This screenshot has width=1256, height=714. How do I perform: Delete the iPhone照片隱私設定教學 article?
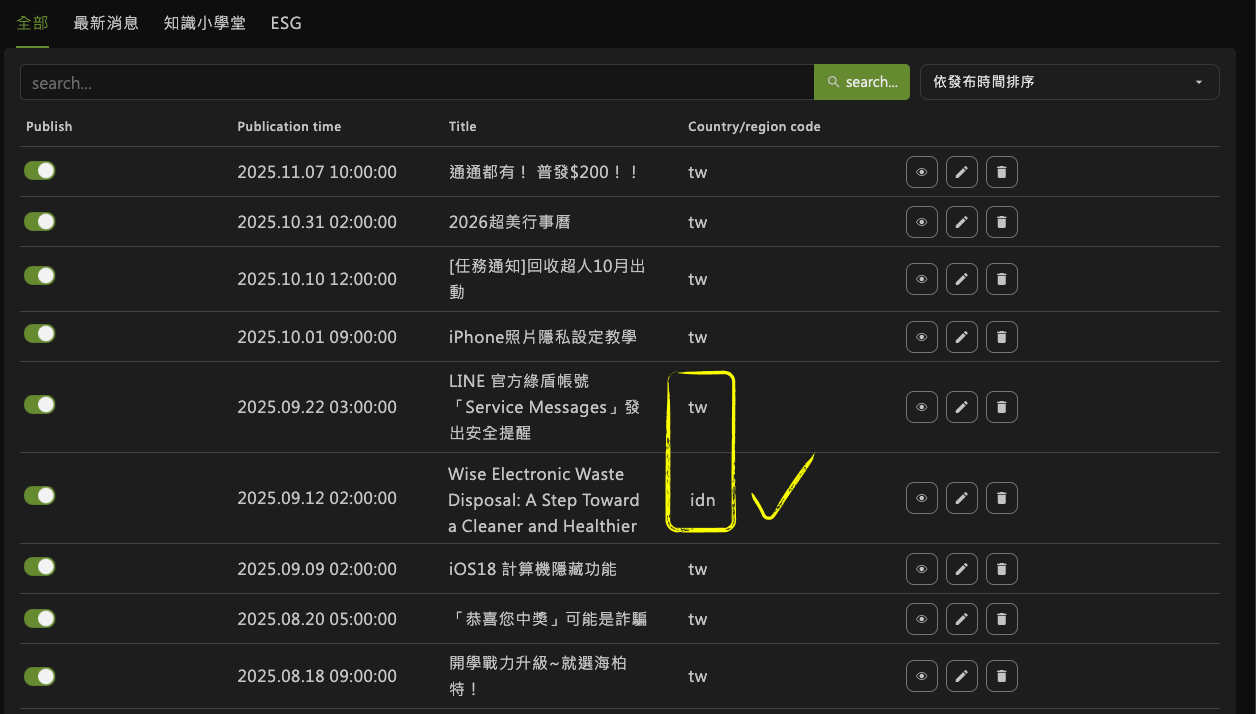tap(1002, 337)
